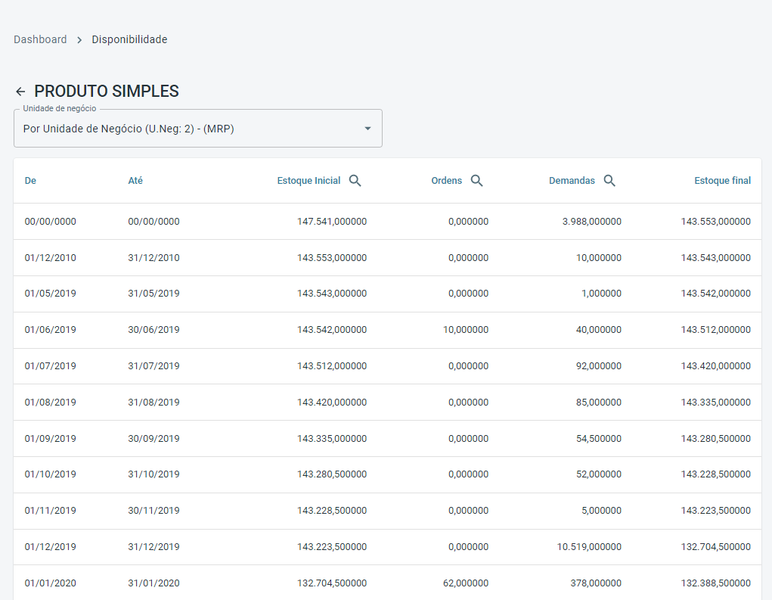772x600 pixels.
Task: Click final stock 143.335,000000 in August row
Action: pos(716,403)
